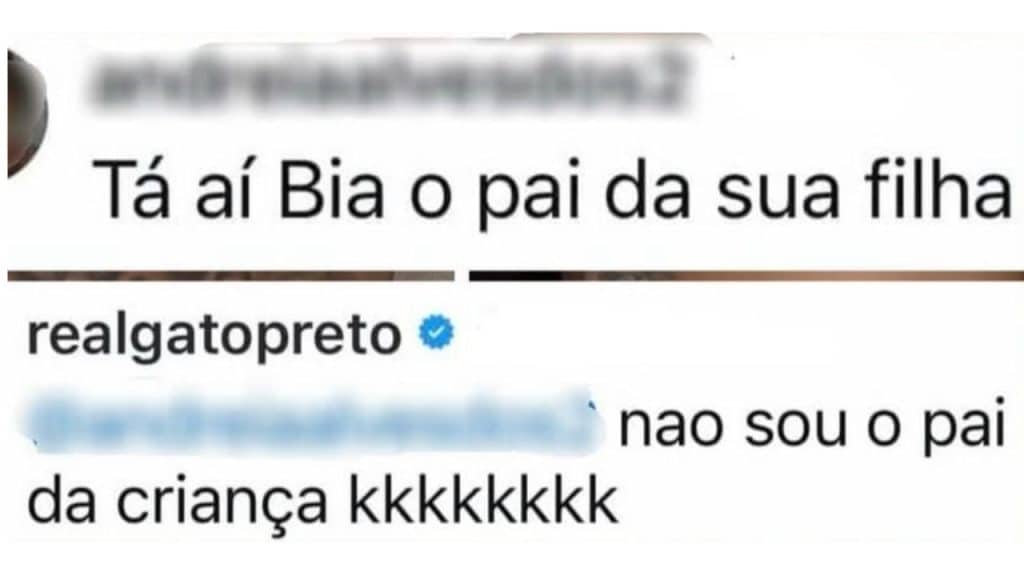Click the word "Bia" in the top comment

330,193
